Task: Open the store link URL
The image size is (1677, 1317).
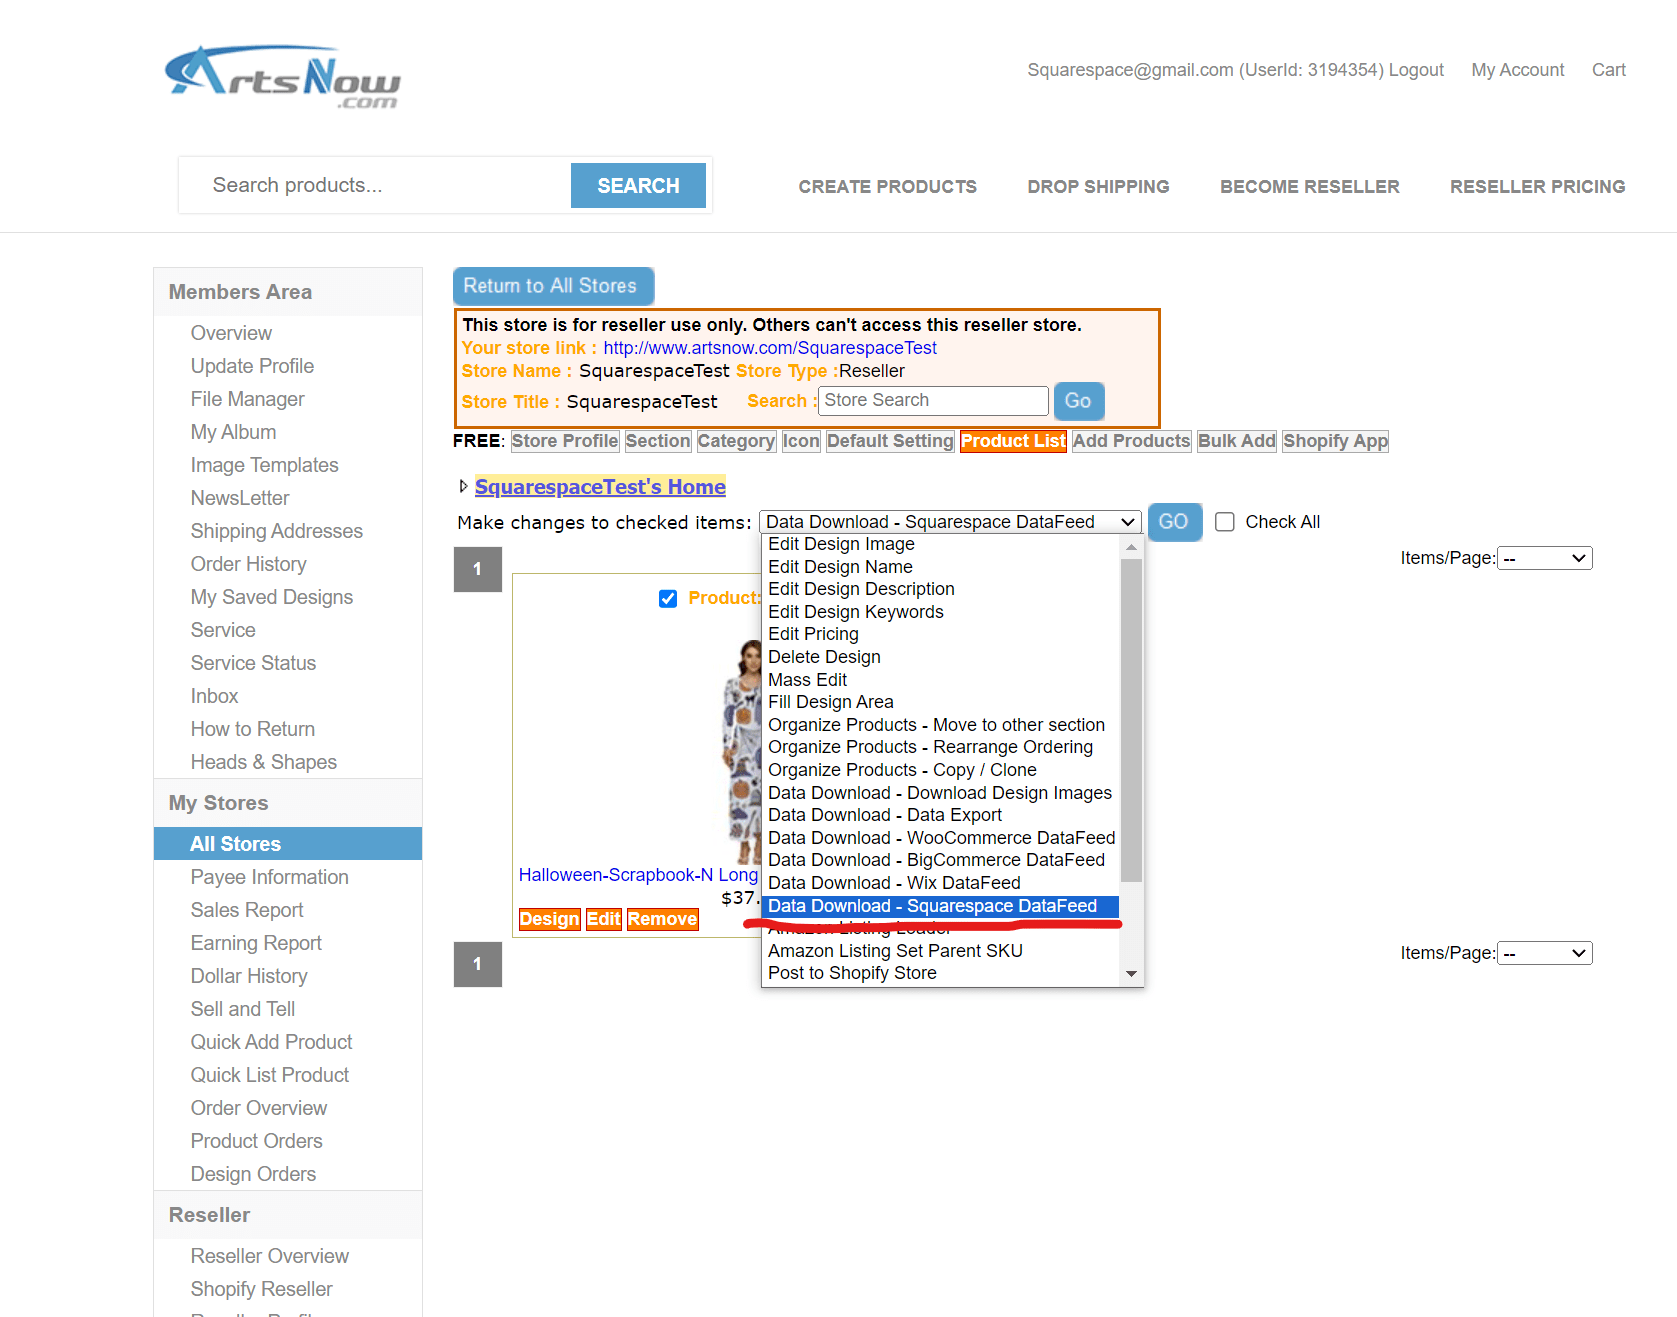Action: click(770, 348)
